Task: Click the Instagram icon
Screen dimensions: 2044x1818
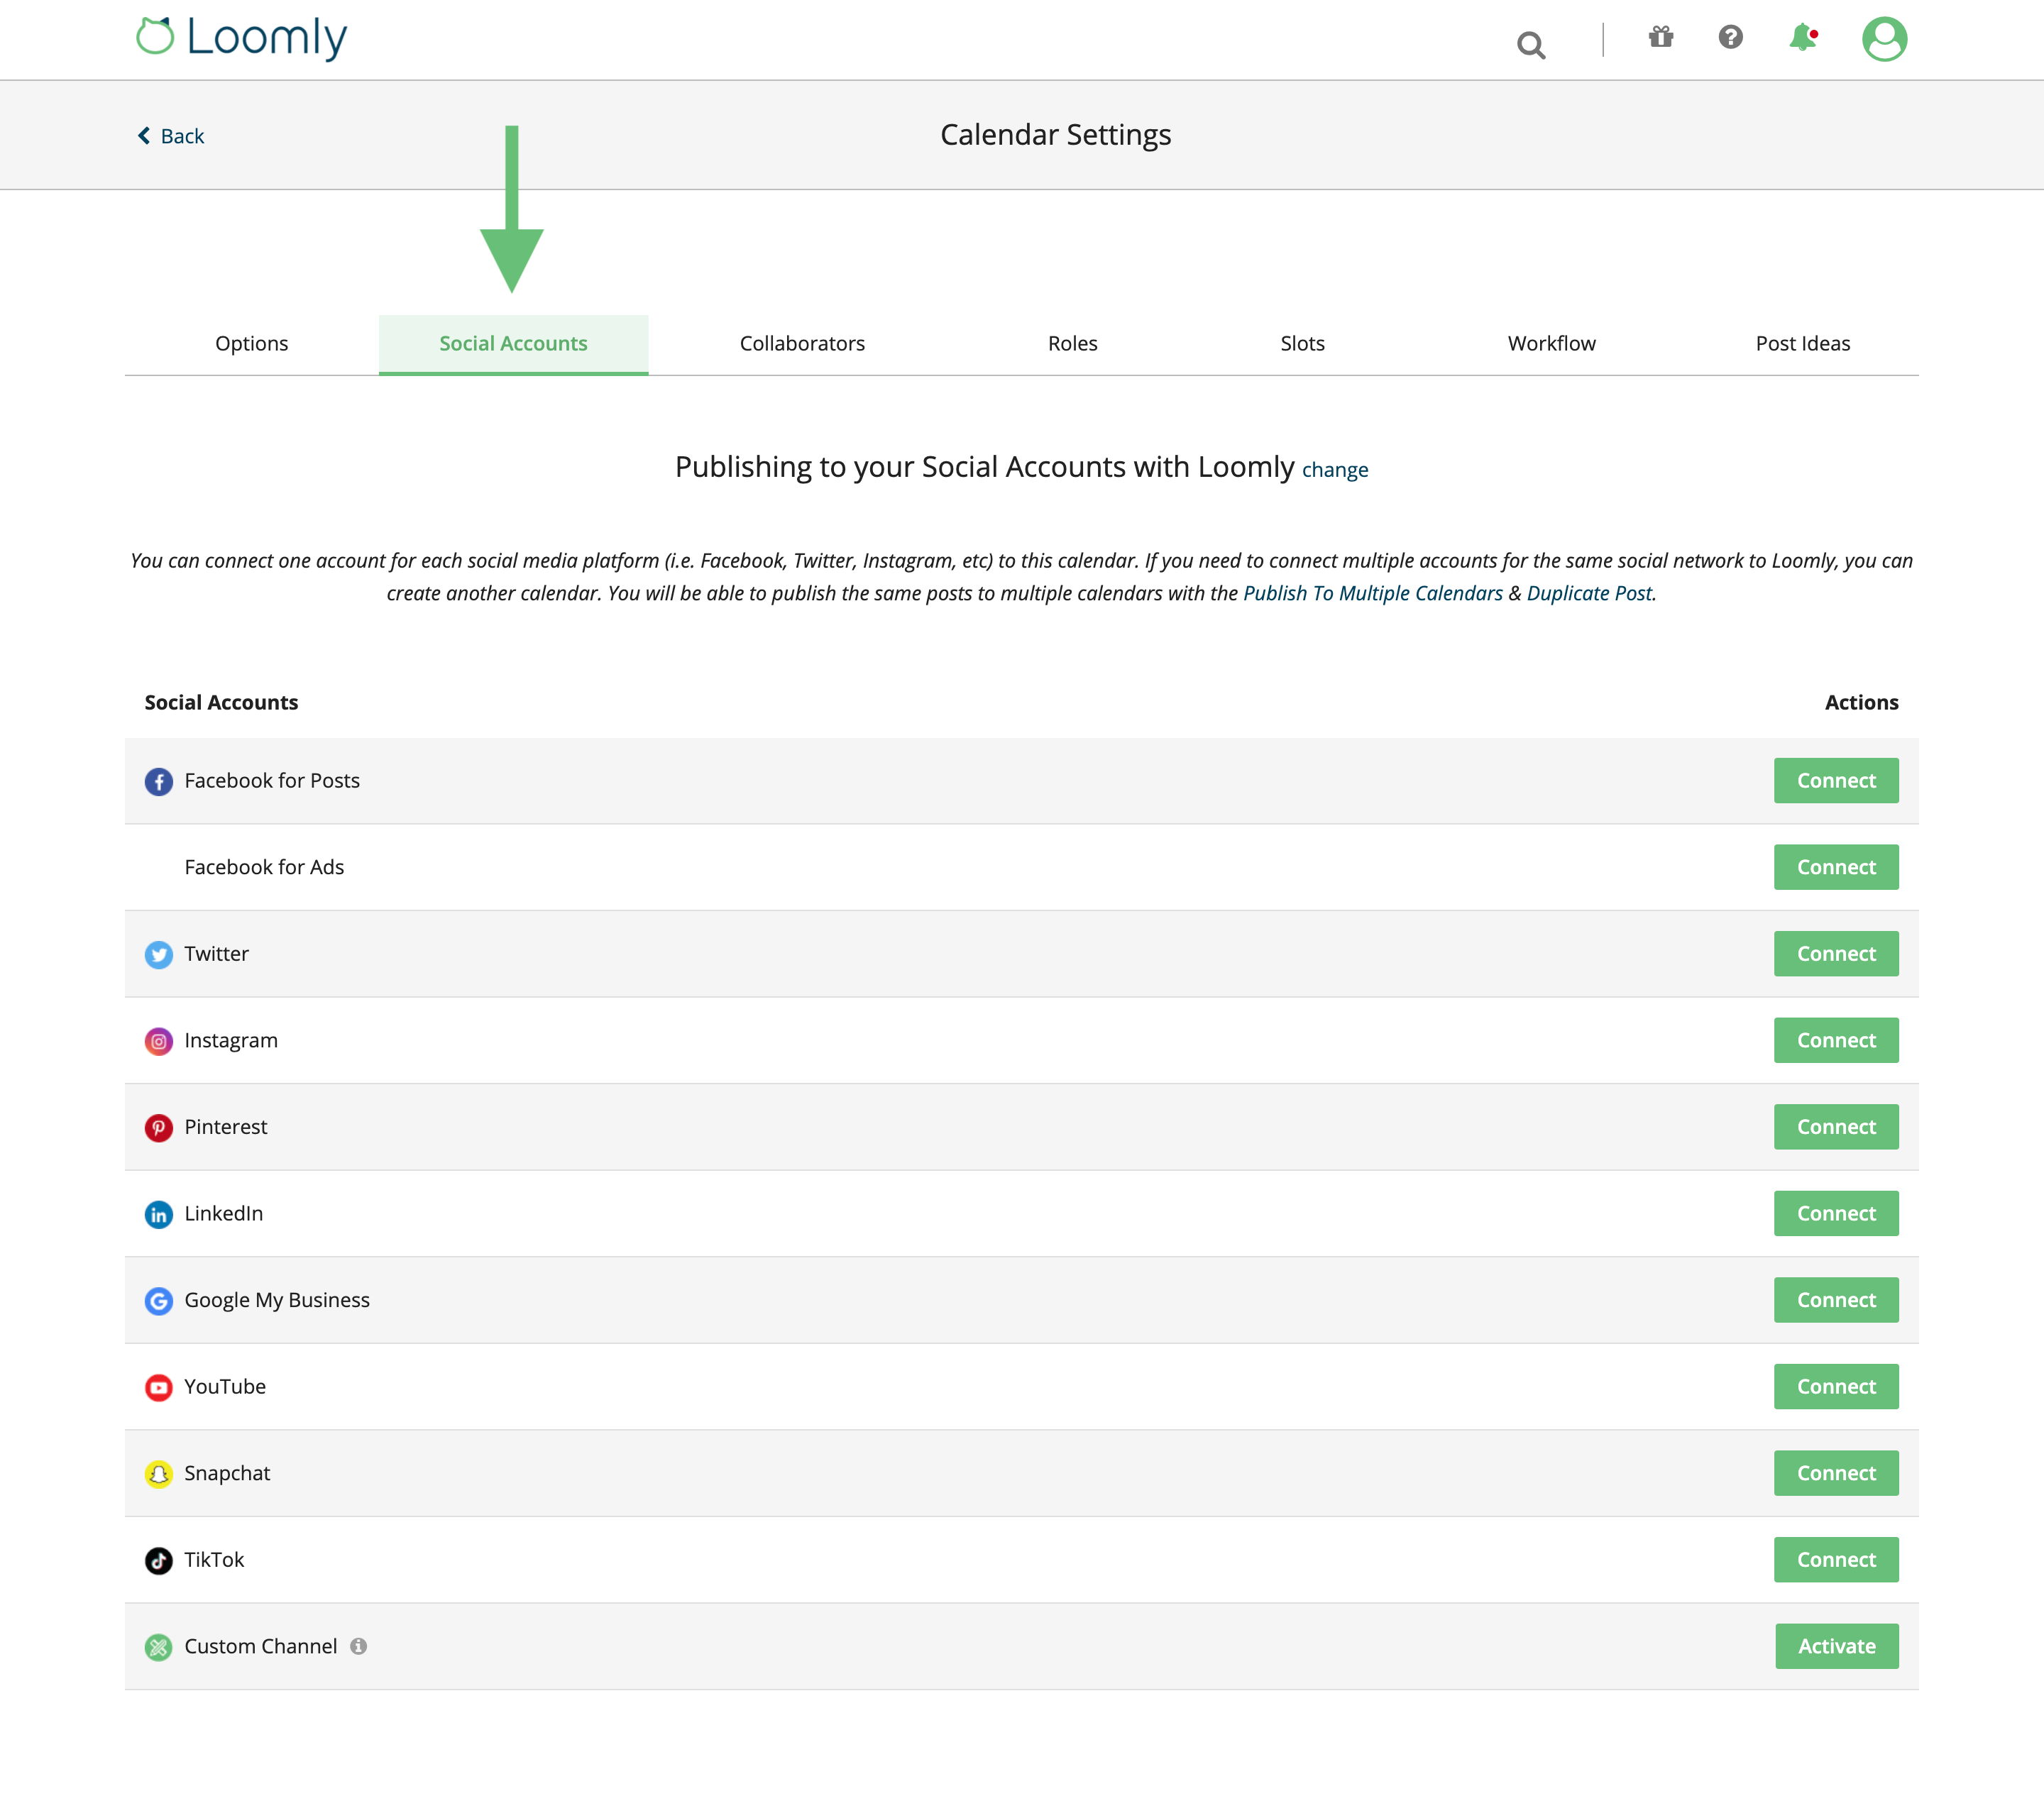Action: tap(159, 1041)
